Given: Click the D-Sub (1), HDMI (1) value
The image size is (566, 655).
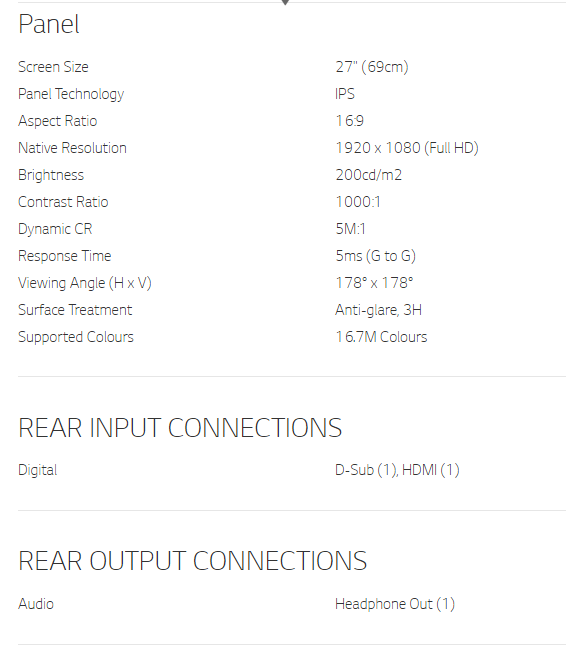Looking at the screenshot, I should coord(397,470).
